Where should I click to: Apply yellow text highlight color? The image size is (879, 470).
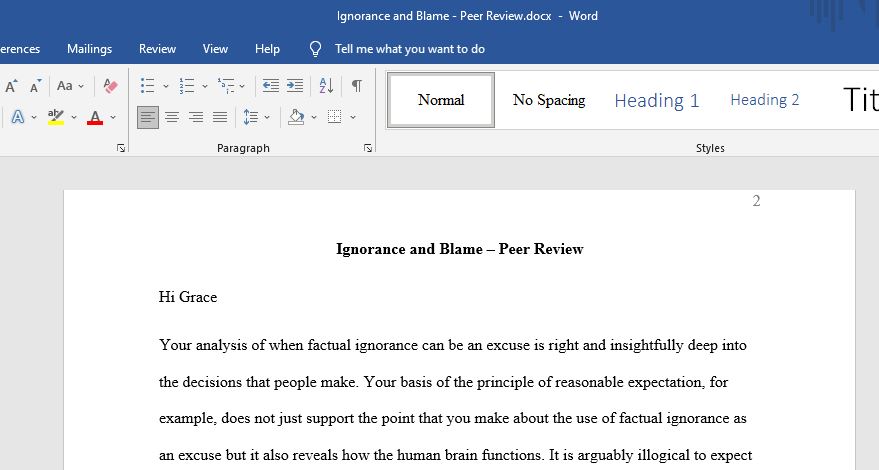click(55, 117)
